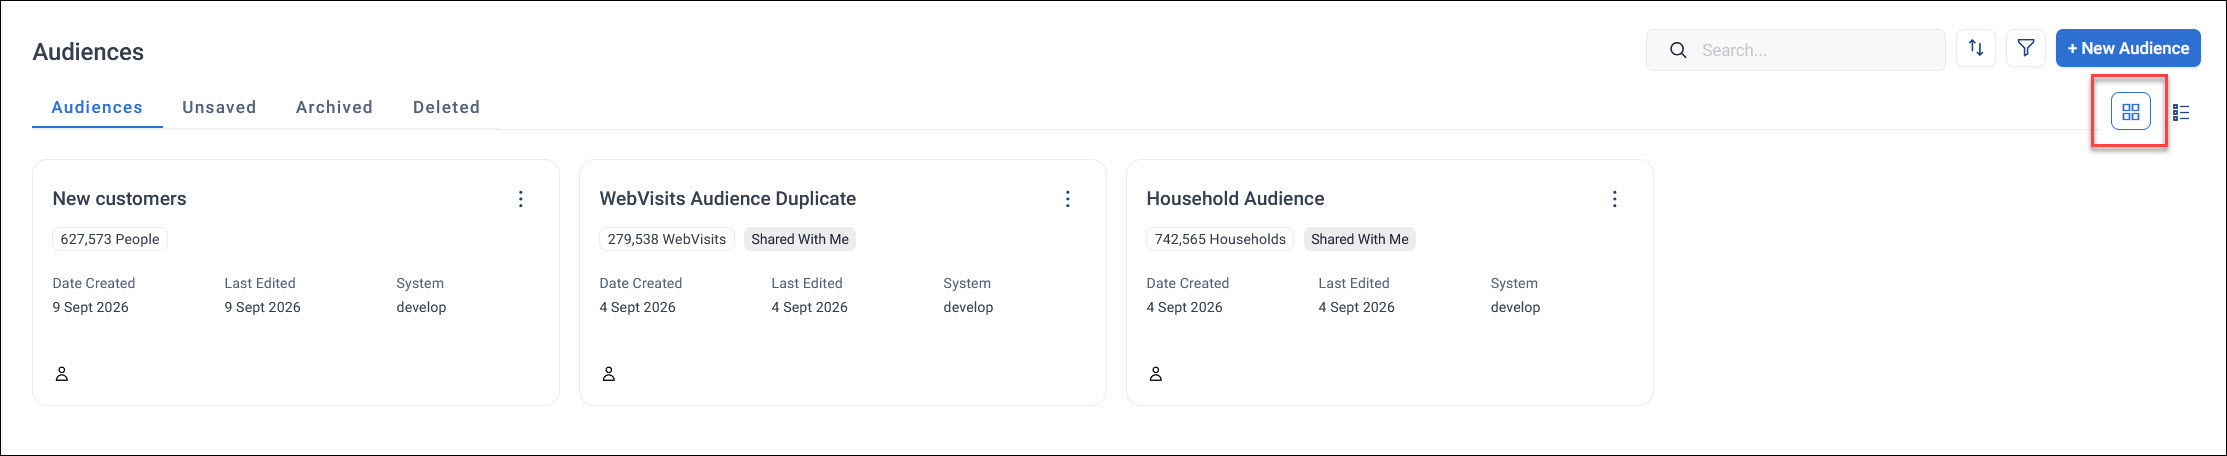This screenshot has width=2227, height=456.
Task: Open the New customers card menu
Action: point(520,199)
